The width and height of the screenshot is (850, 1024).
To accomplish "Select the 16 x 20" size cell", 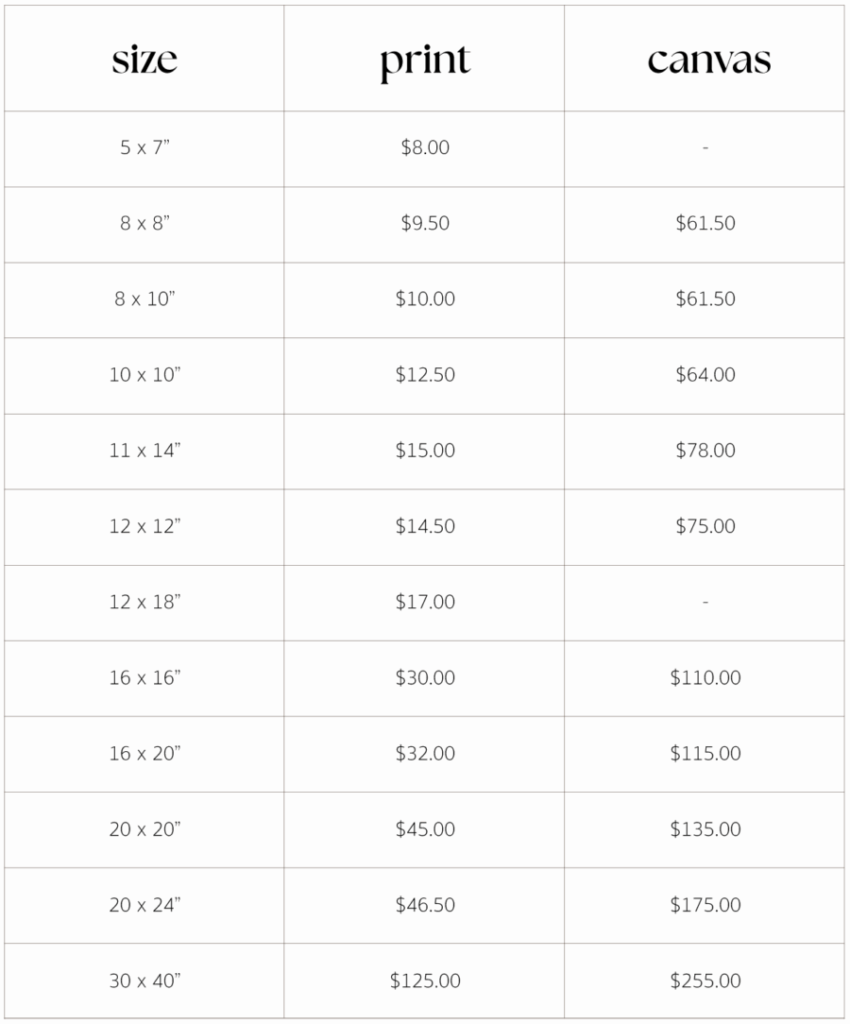I will 145,754.
